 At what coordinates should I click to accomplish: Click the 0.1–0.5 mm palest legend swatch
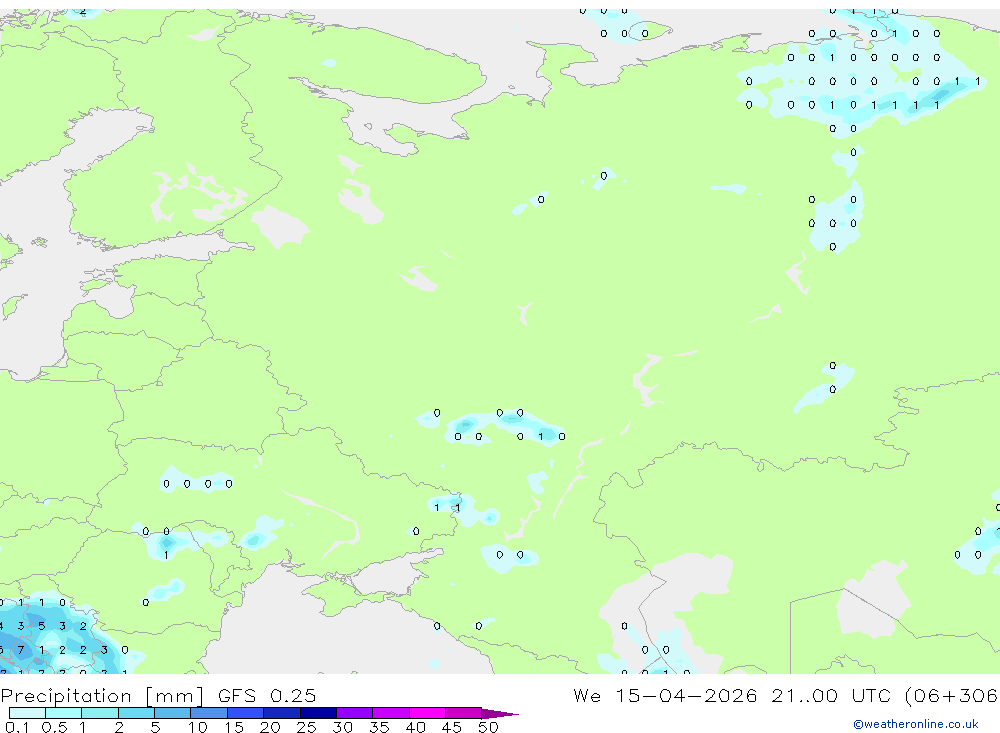tap(27, 713)
